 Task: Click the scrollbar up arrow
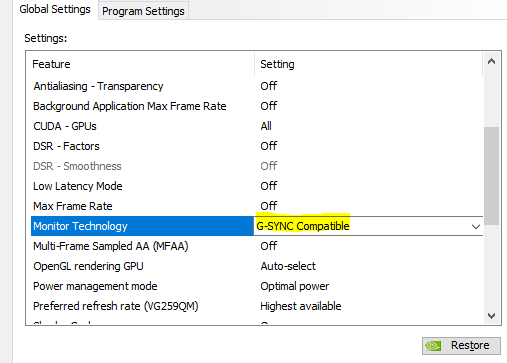coord(491,61)
